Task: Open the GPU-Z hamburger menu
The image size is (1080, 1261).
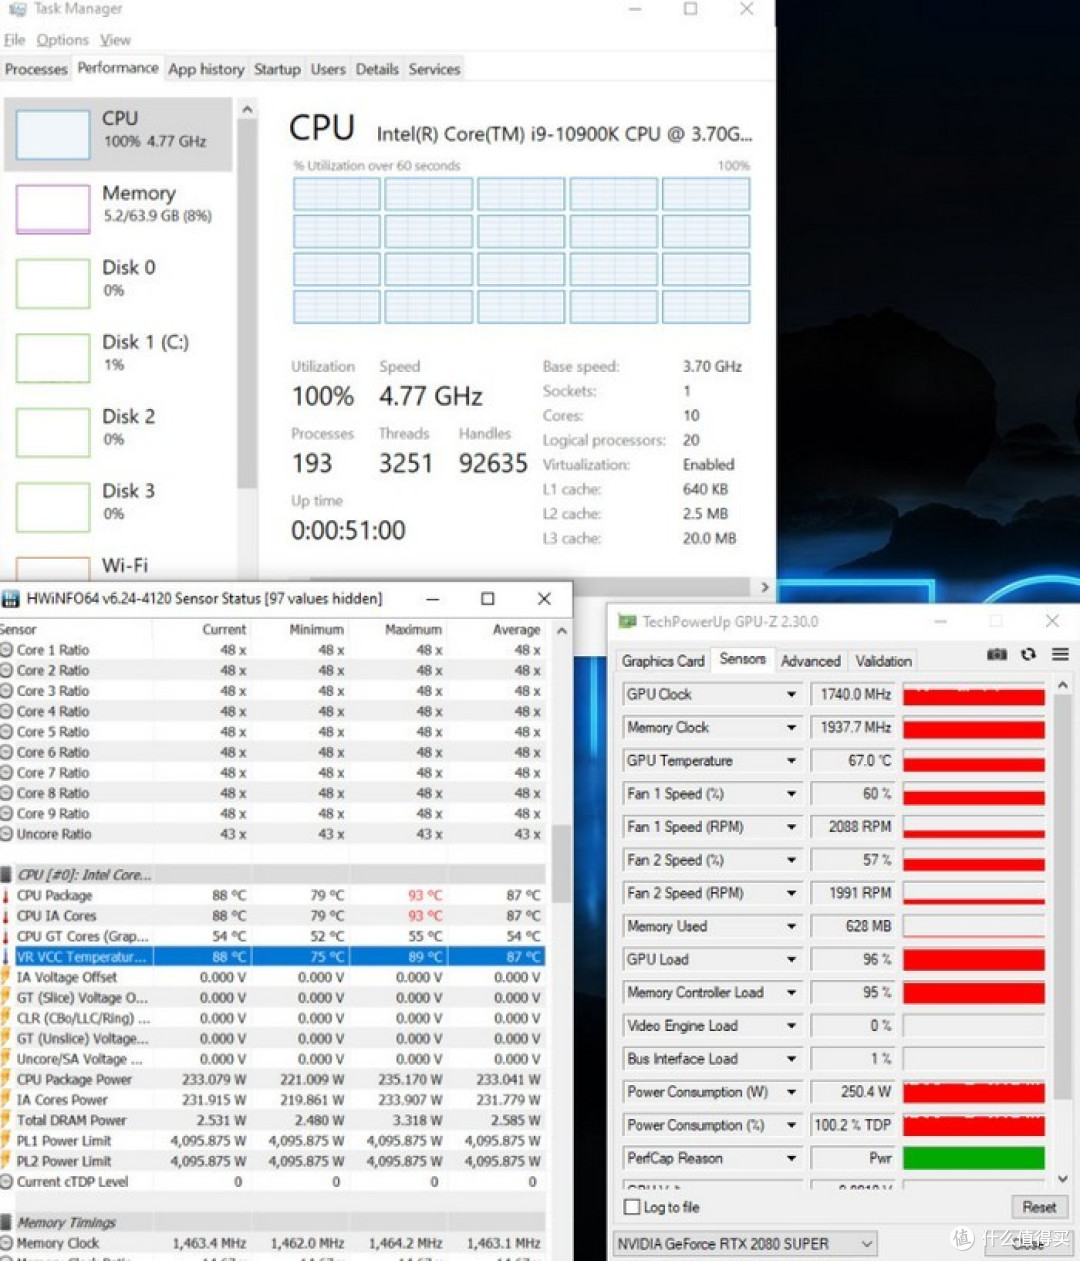Action: point(1060,654)
